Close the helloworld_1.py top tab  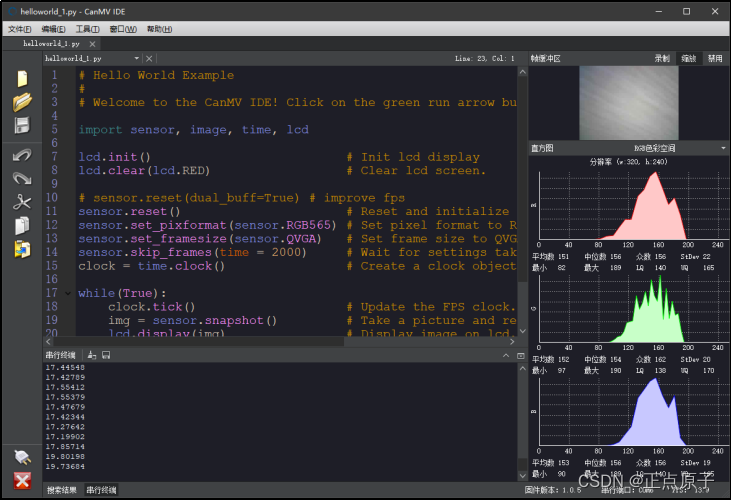coord(92,44)
